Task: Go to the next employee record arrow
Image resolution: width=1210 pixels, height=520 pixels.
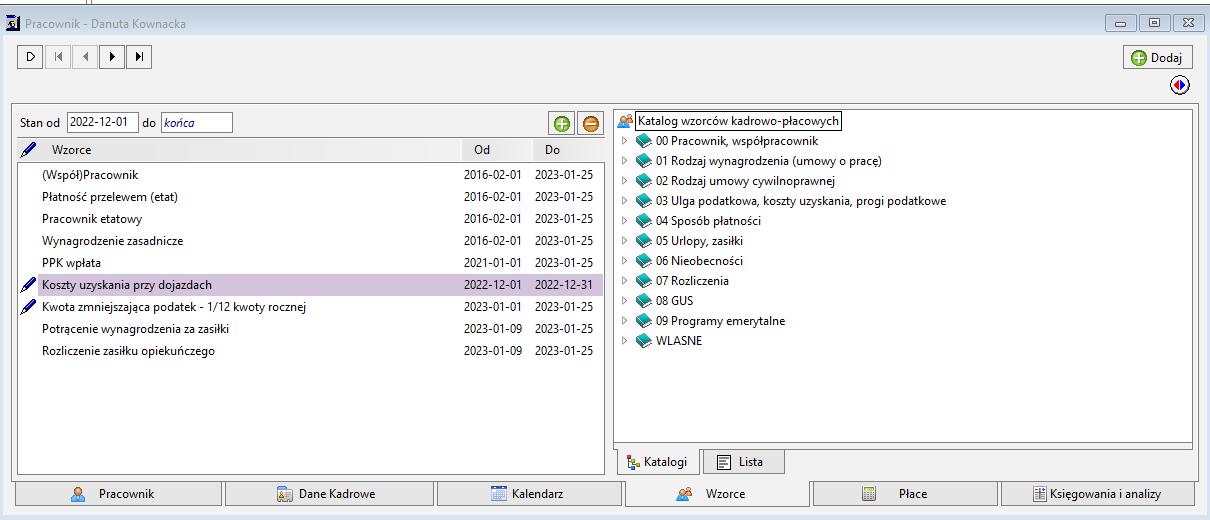Action: point(111,57)
